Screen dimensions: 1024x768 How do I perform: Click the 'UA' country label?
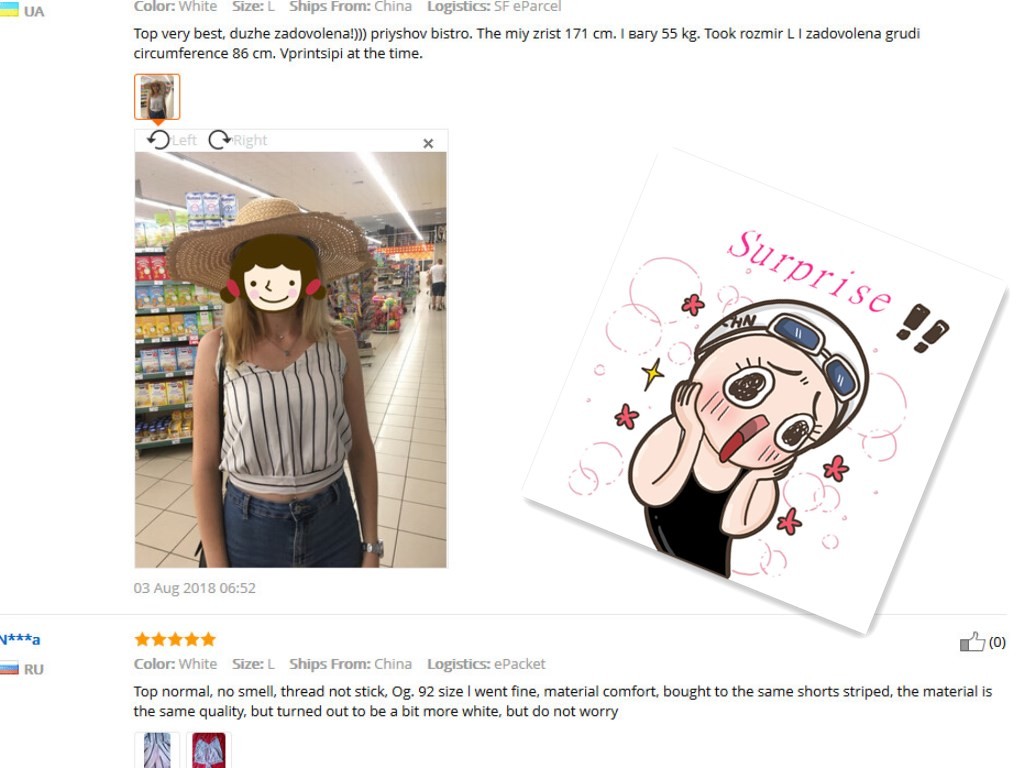pos(34,11)
